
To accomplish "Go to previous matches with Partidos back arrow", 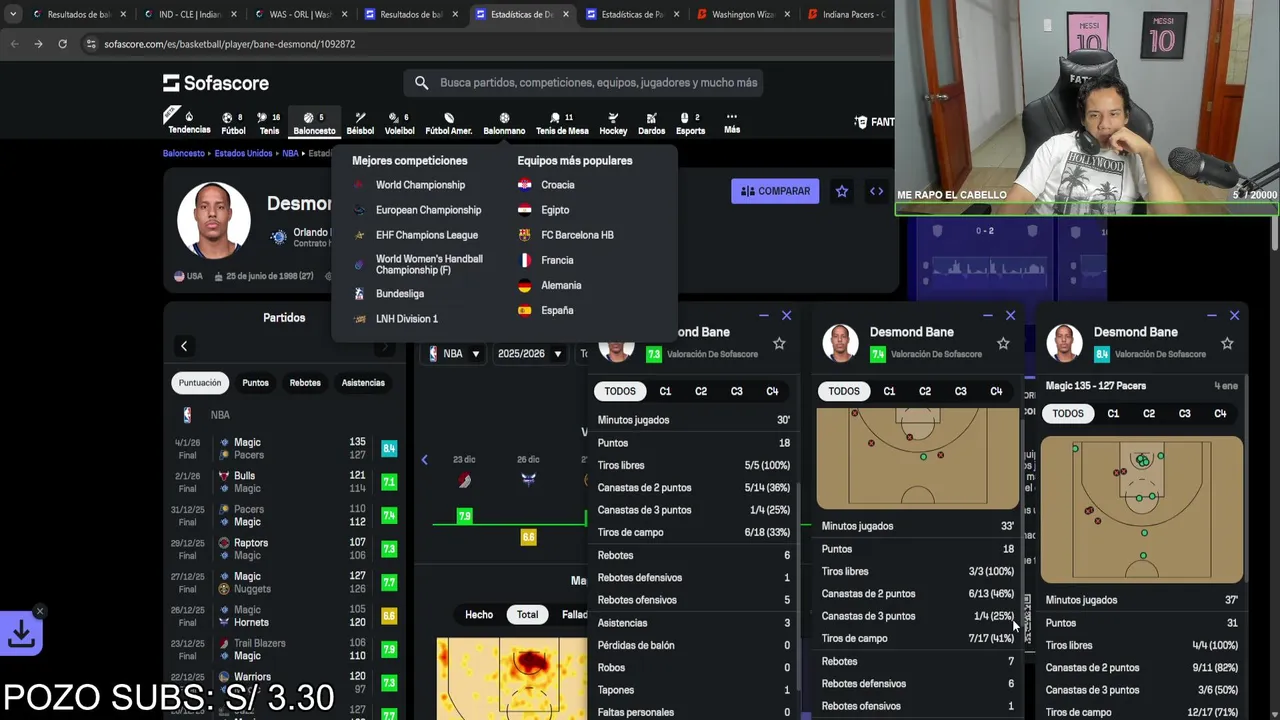I will [184, 346].
